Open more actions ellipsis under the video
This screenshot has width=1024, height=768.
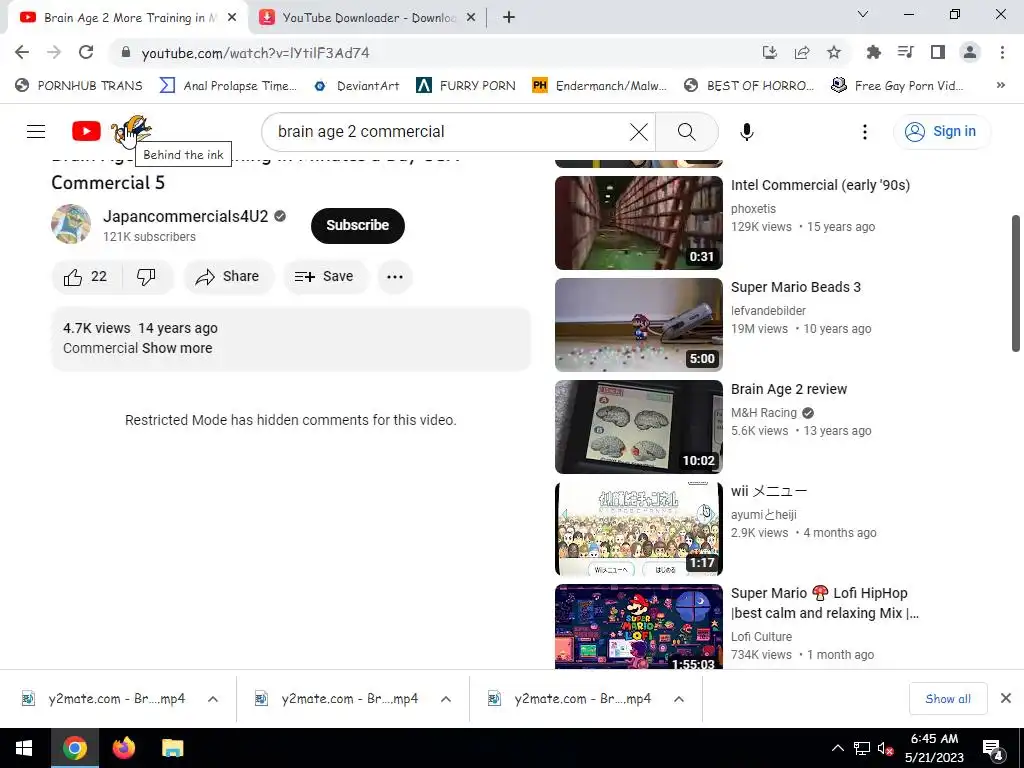click(x=394, y=277)
